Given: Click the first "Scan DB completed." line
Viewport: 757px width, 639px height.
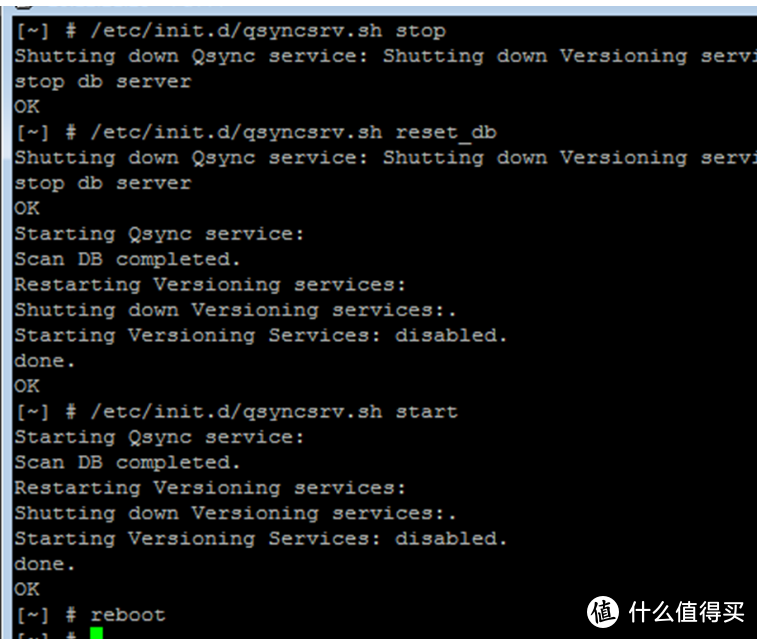Looking at the screenshot, I should (128, 259).
